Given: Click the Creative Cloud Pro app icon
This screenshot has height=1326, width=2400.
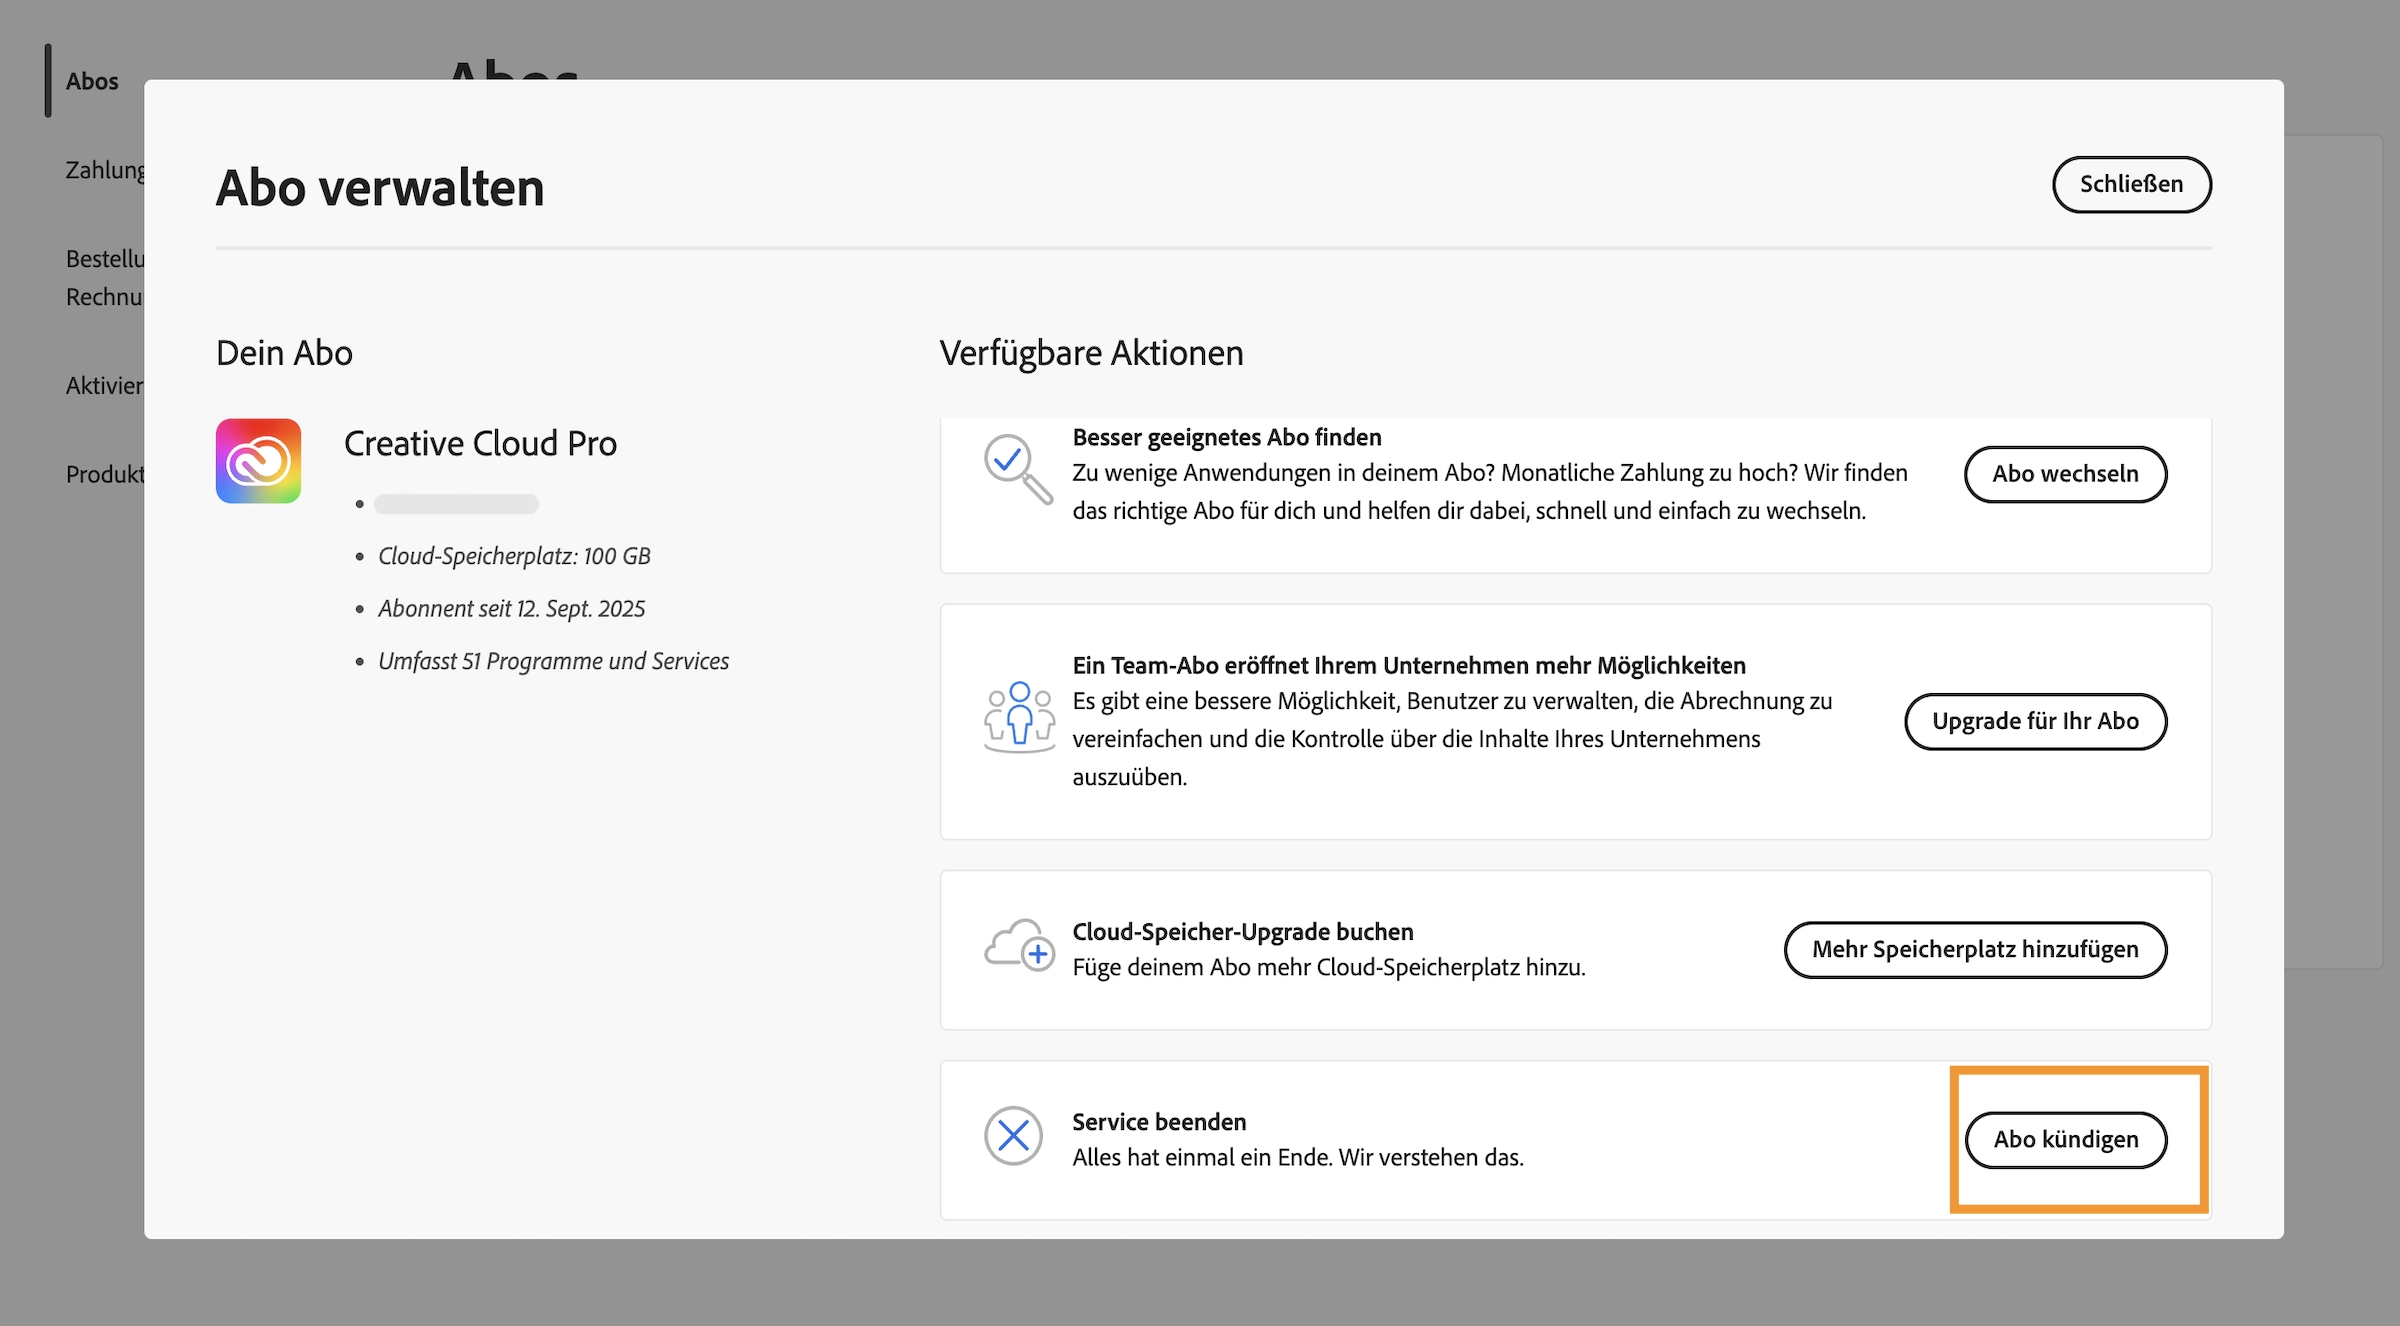Looking at the screenshot, I should (258, 461).
